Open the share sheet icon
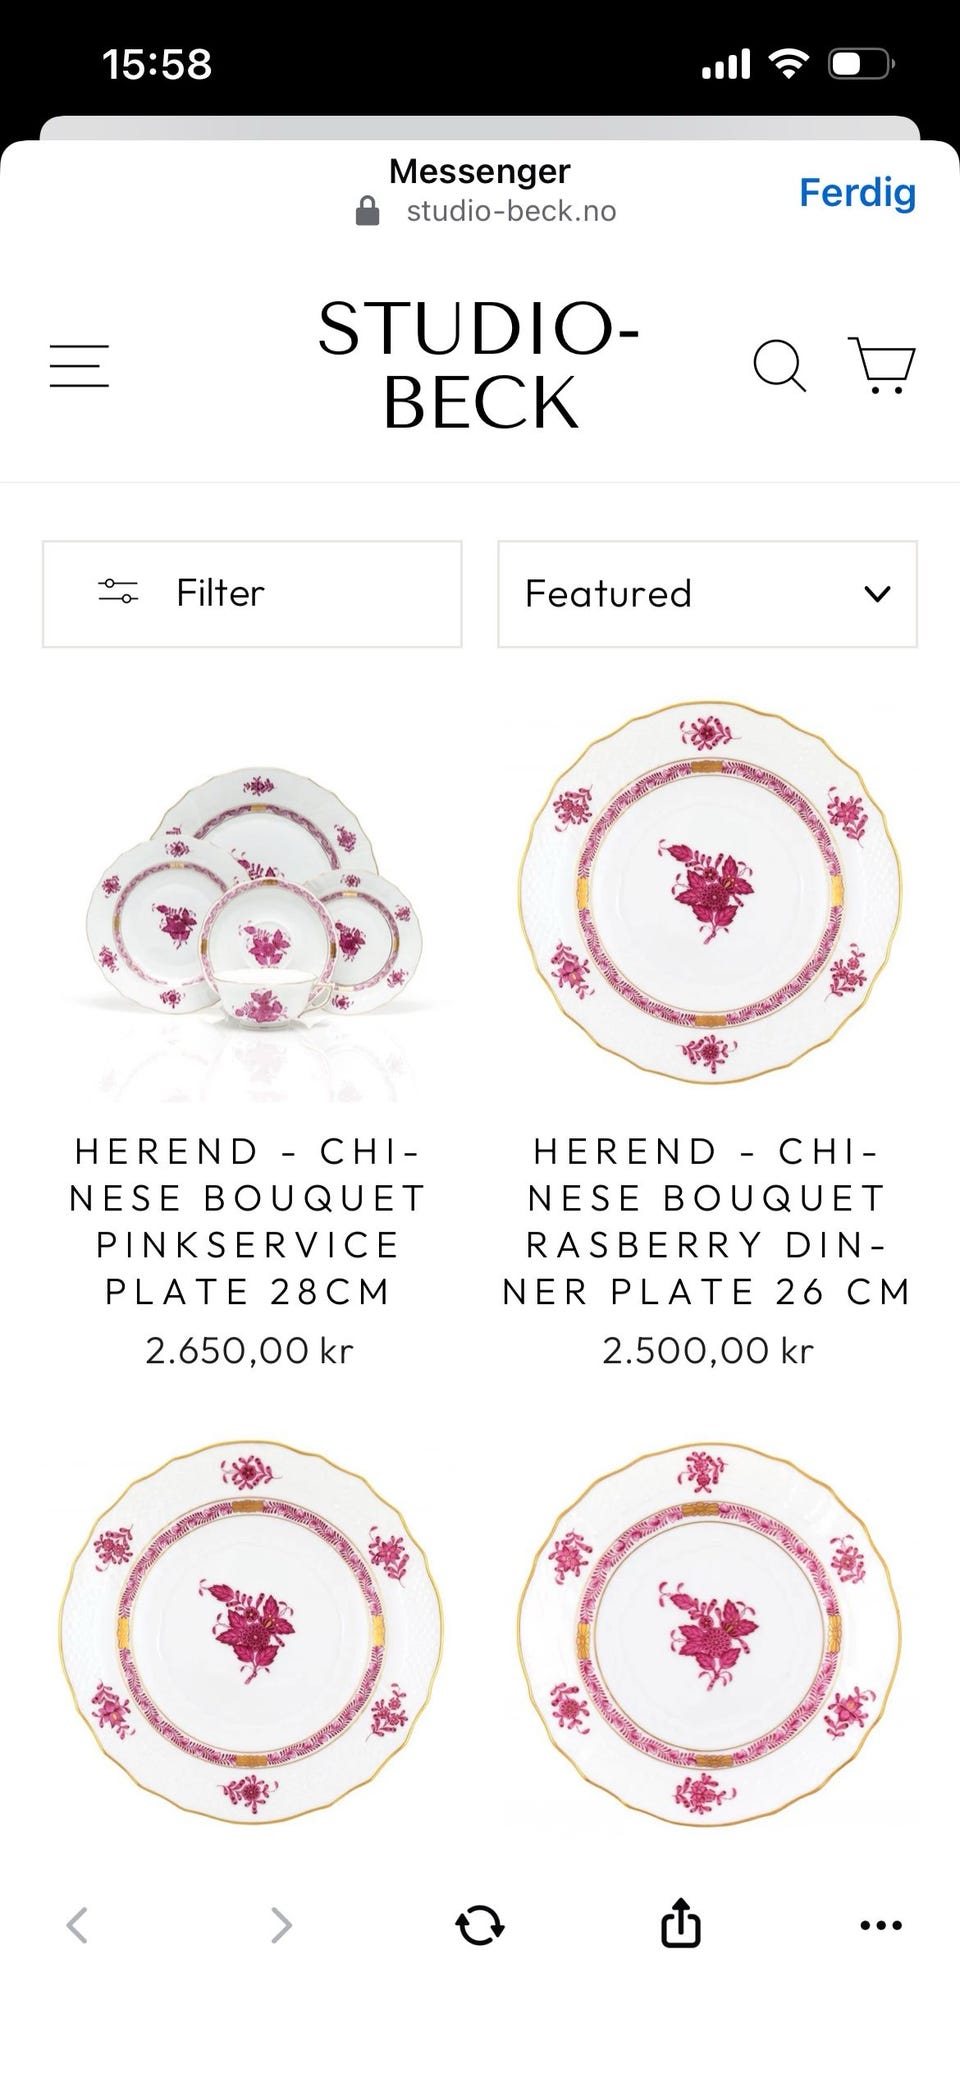The width and height of the screenshot is (960, 2078). point(681,1922)
